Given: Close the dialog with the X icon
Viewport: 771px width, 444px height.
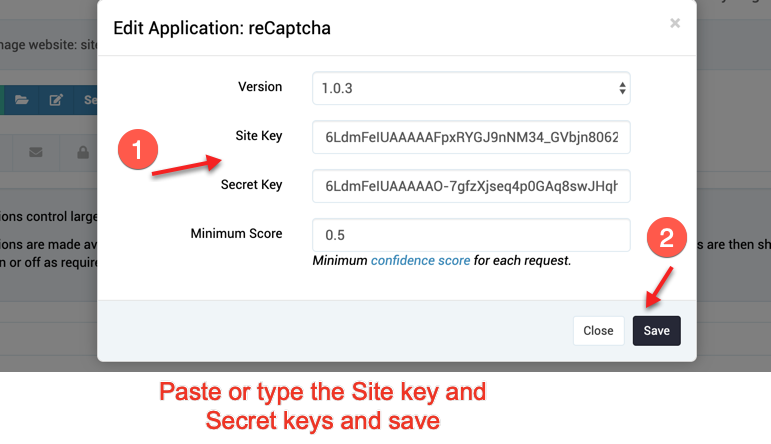Looking at the screenshot, I should pyautogui.click(x=675, y=23).
